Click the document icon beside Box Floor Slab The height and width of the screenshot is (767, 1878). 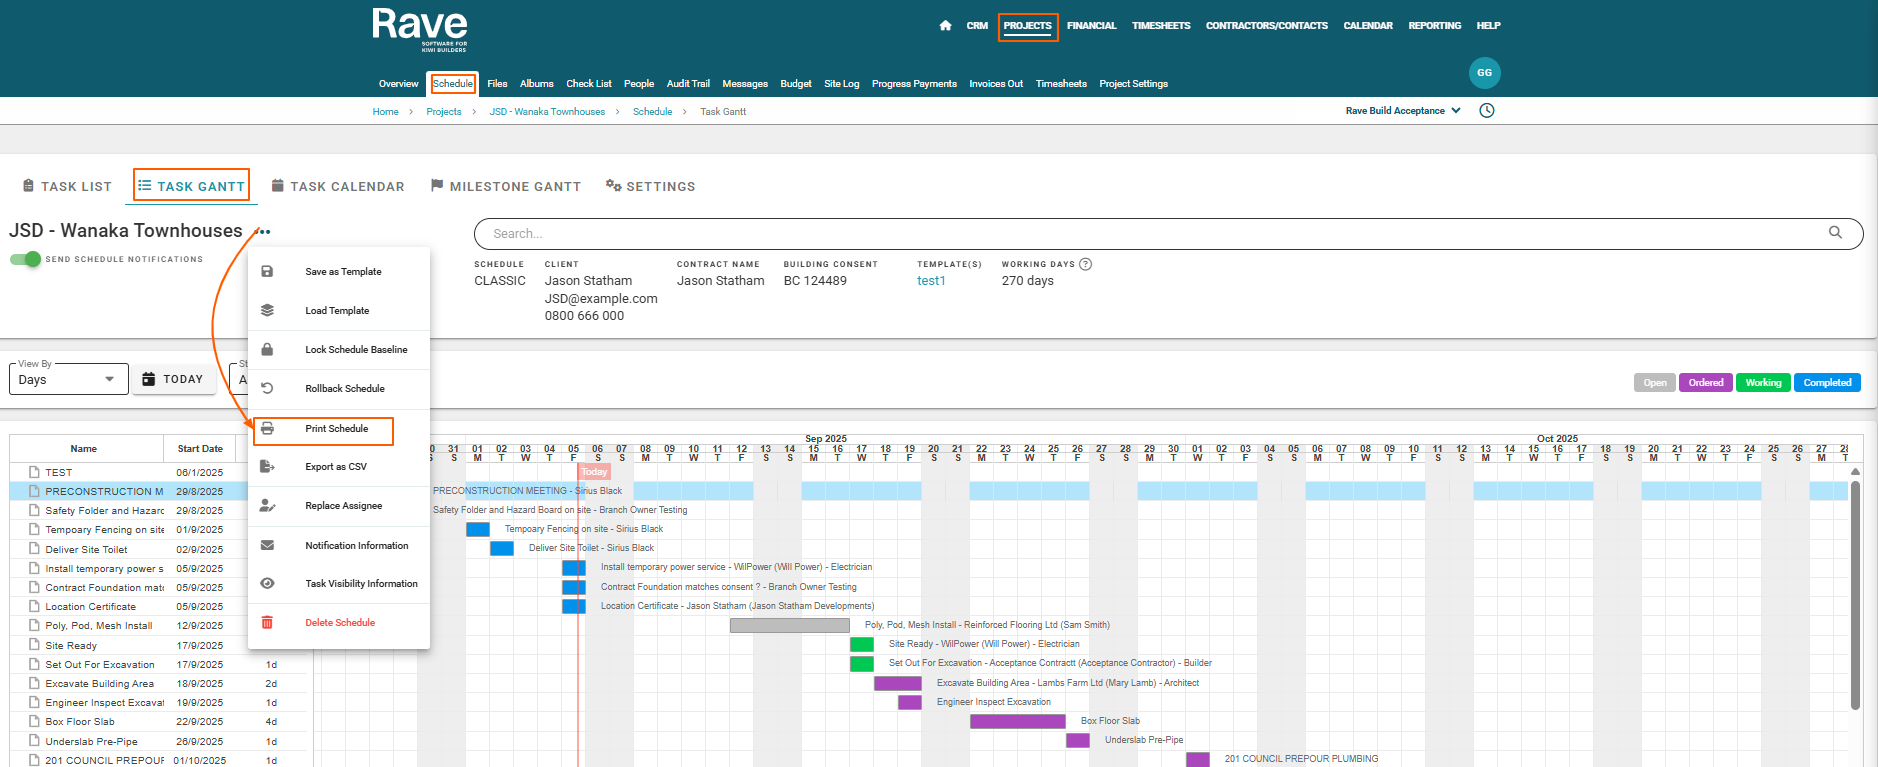(x=34, y=721)
